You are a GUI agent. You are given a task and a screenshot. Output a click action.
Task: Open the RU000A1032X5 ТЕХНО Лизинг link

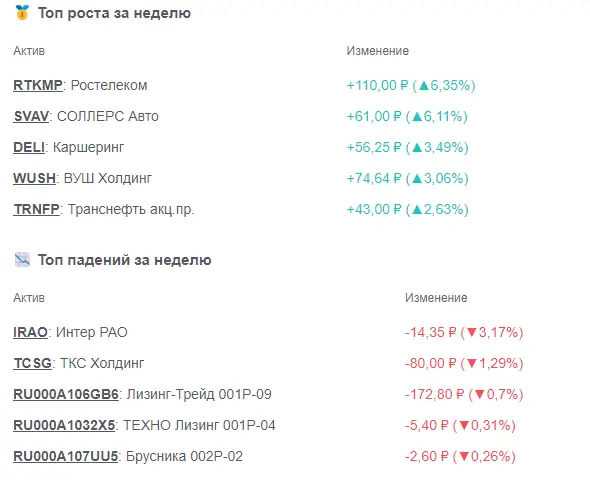point(64,425)
